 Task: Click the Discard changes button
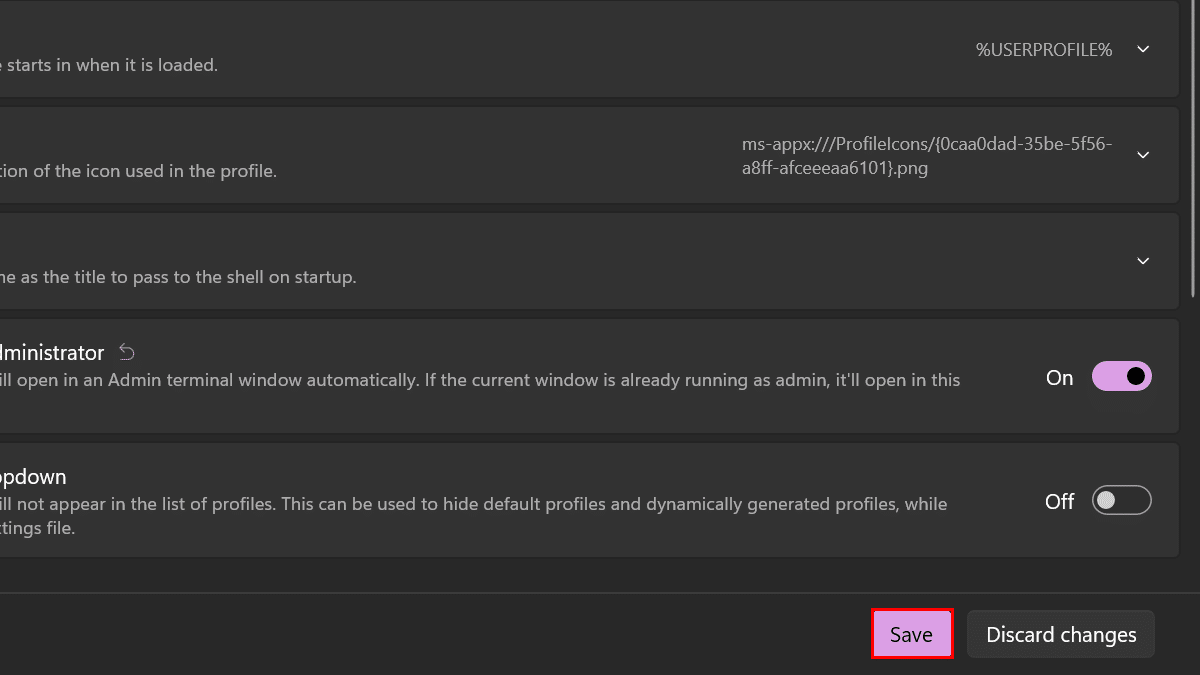(1061, 634)
